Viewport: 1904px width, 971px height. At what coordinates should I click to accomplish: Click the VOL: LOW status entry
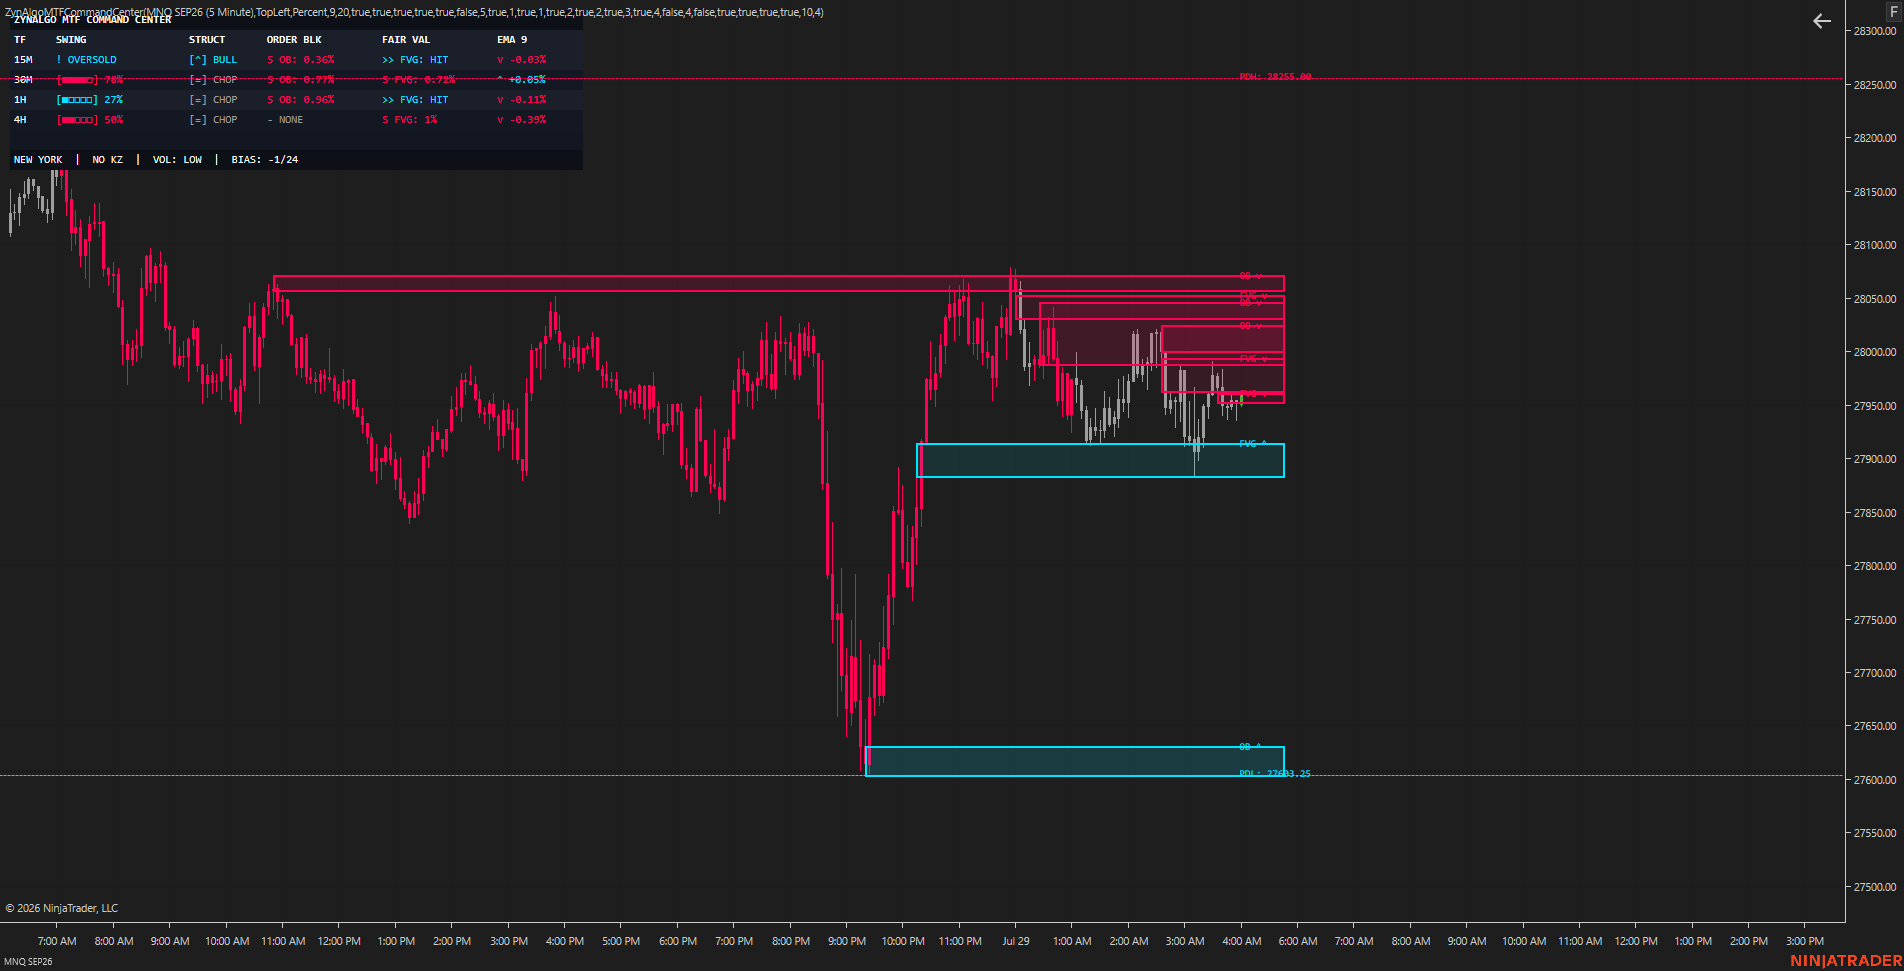coord(177,160)
